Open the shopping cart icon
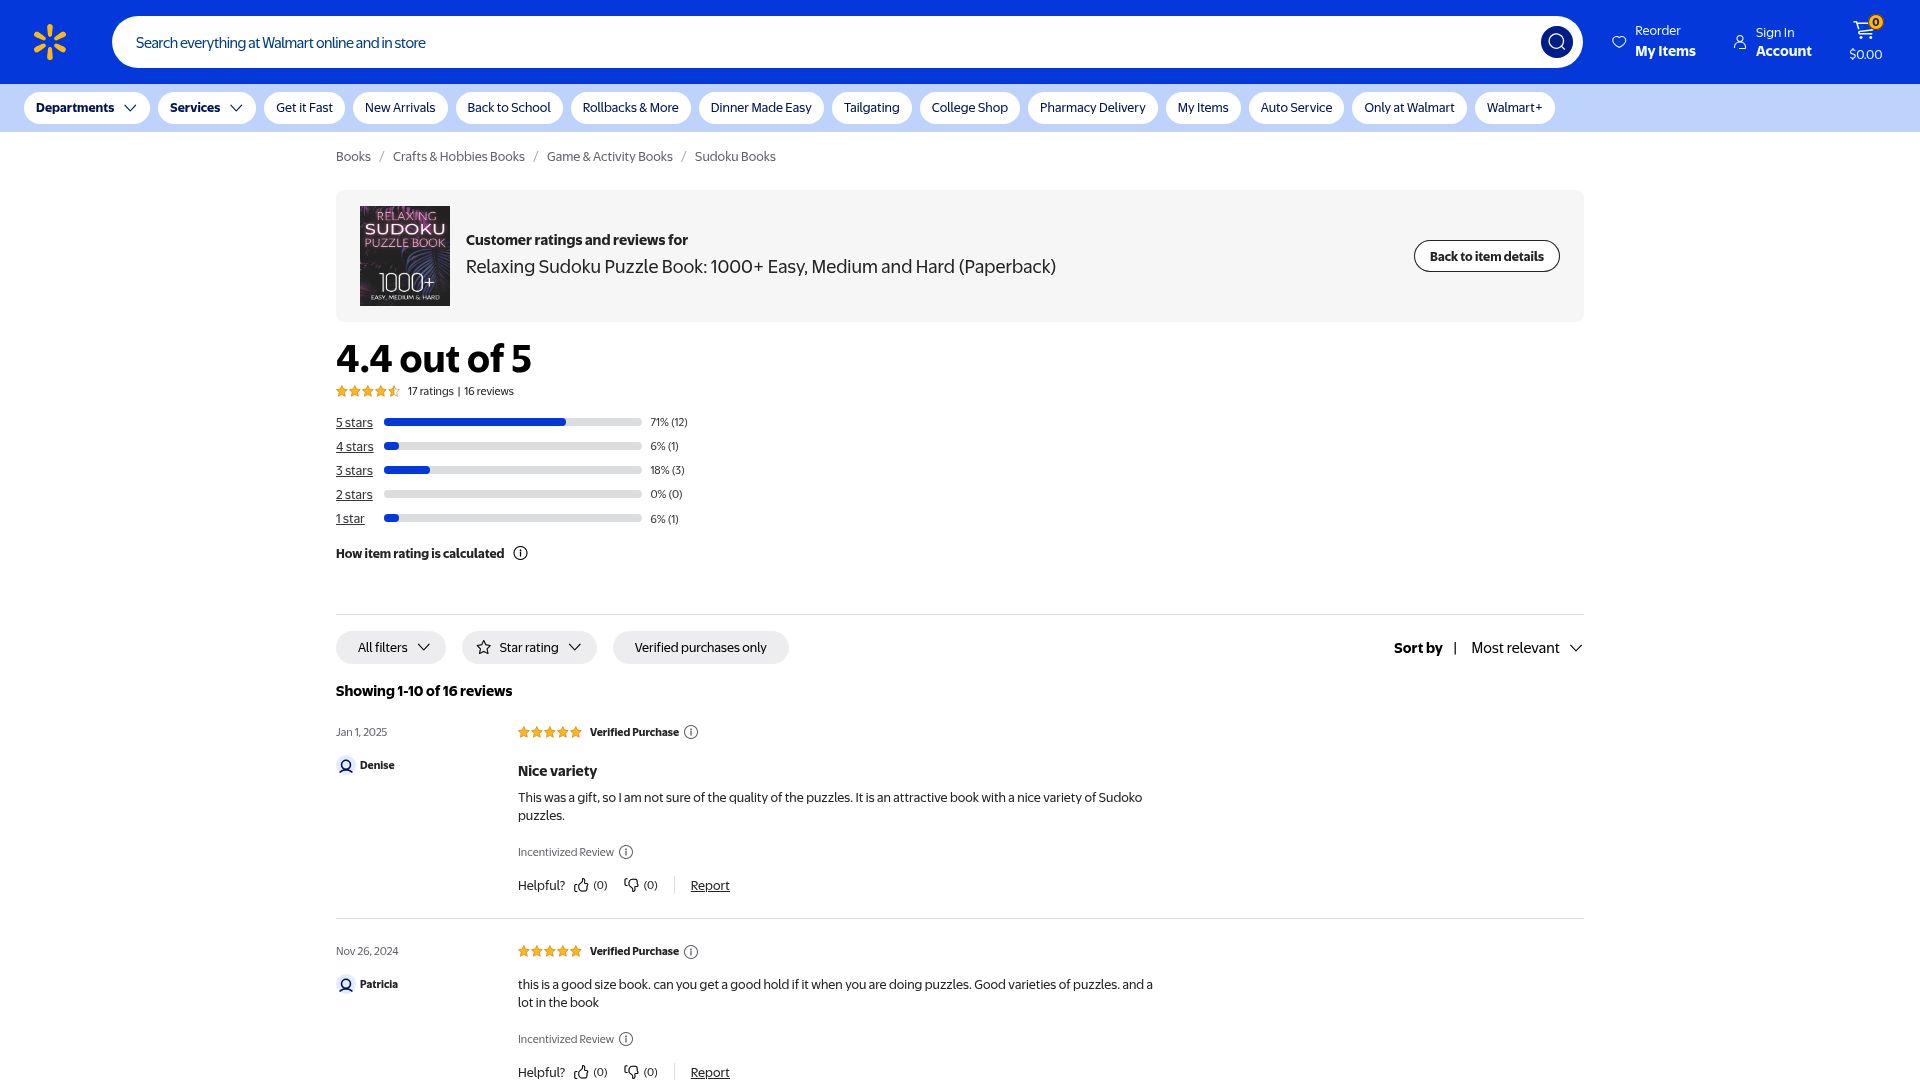1920x1080 pixels. [1863, 31]
